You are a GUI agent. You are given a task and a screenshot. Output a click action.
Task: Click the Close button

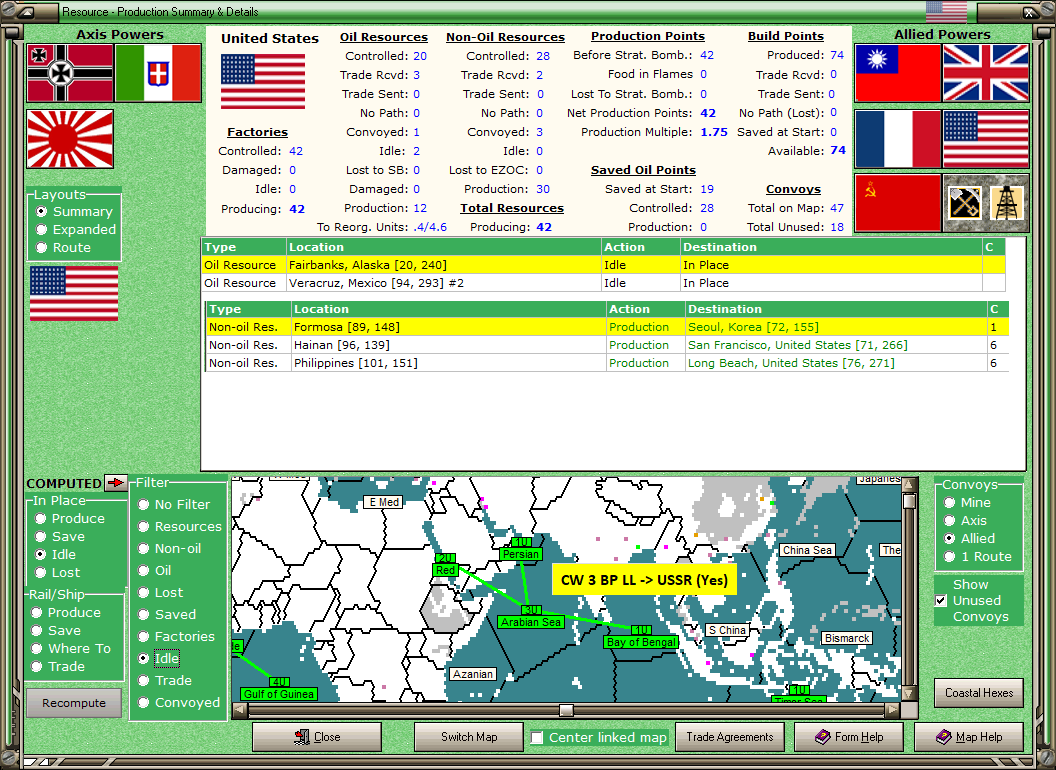[x=317, y=737]
